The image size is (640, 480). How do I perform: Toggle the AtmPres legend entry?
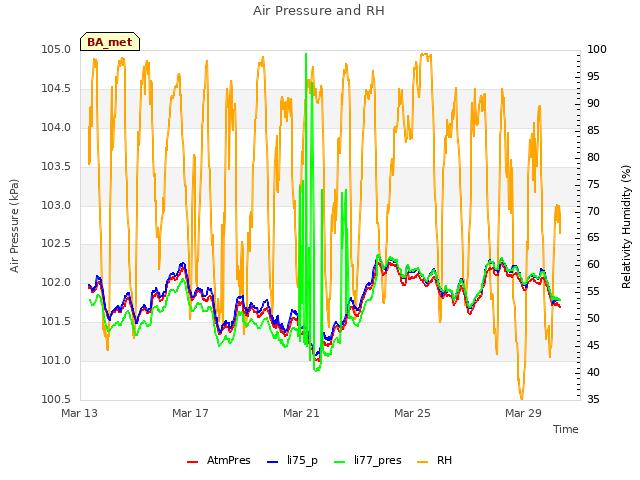tap(219, 460)
